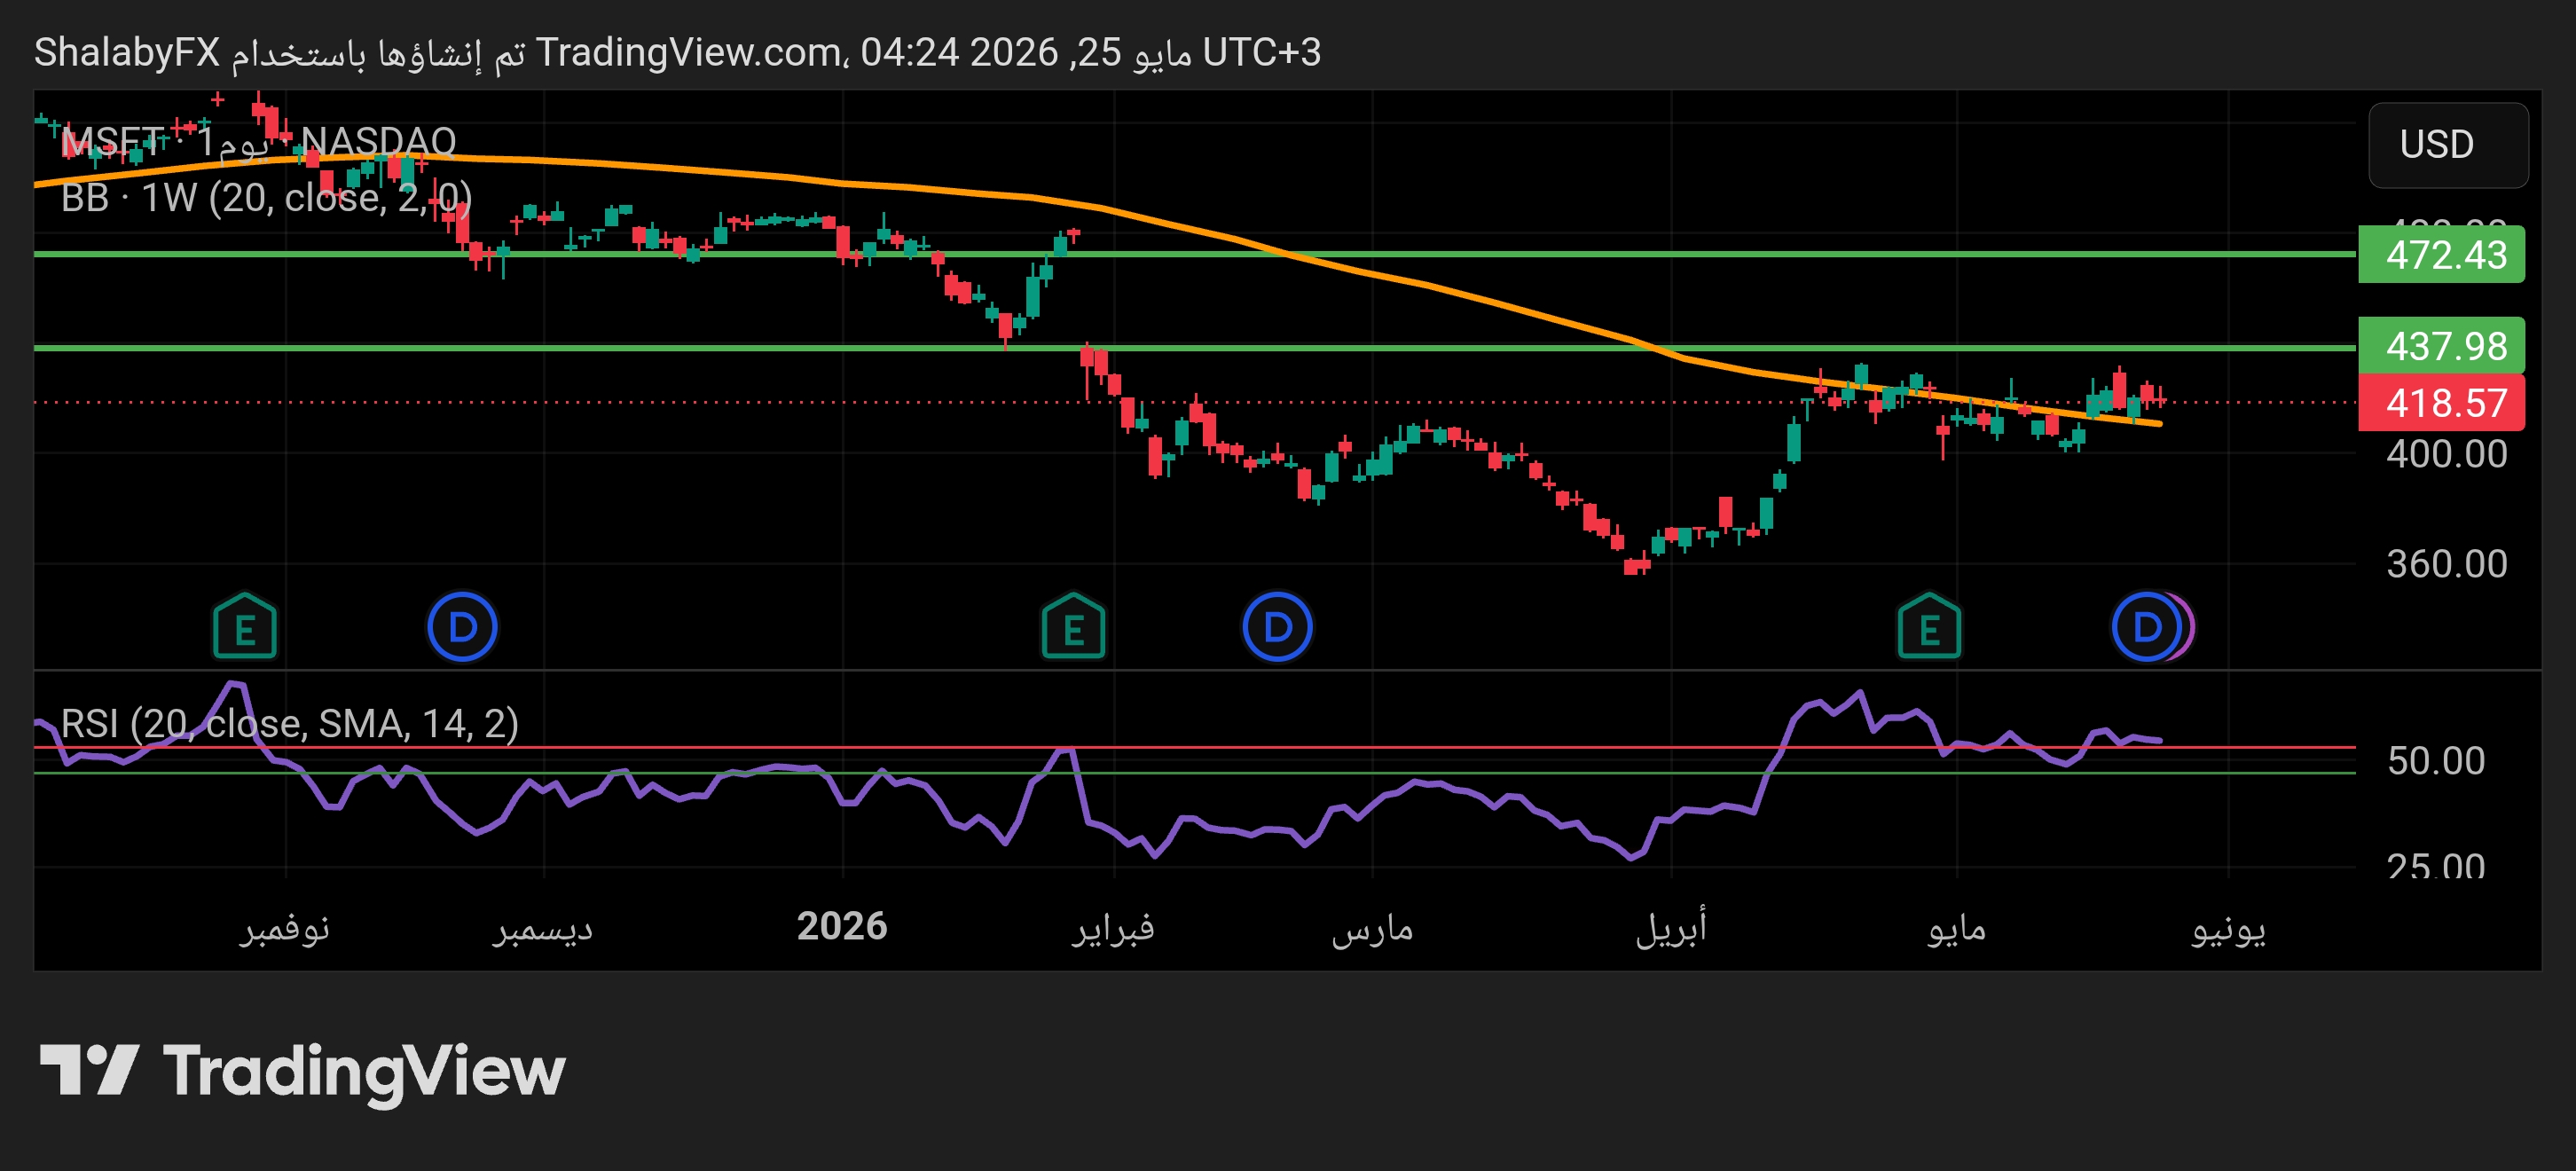This screenshot has height=1171, width=2576.
Task: Select the RSI (20, close, SMA, 14, 2) legend
Action: click(x=290, y=723)
